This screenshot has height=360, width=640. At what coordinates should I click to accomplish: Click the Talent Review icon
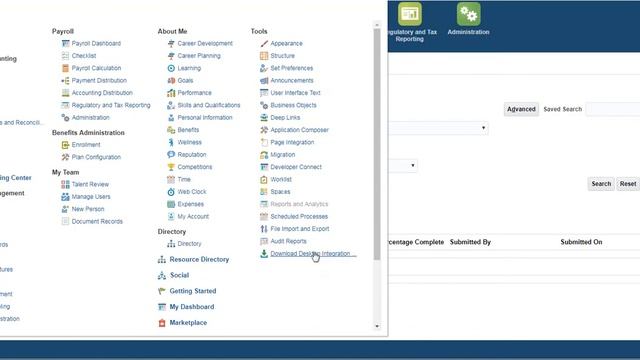[65, 184]
